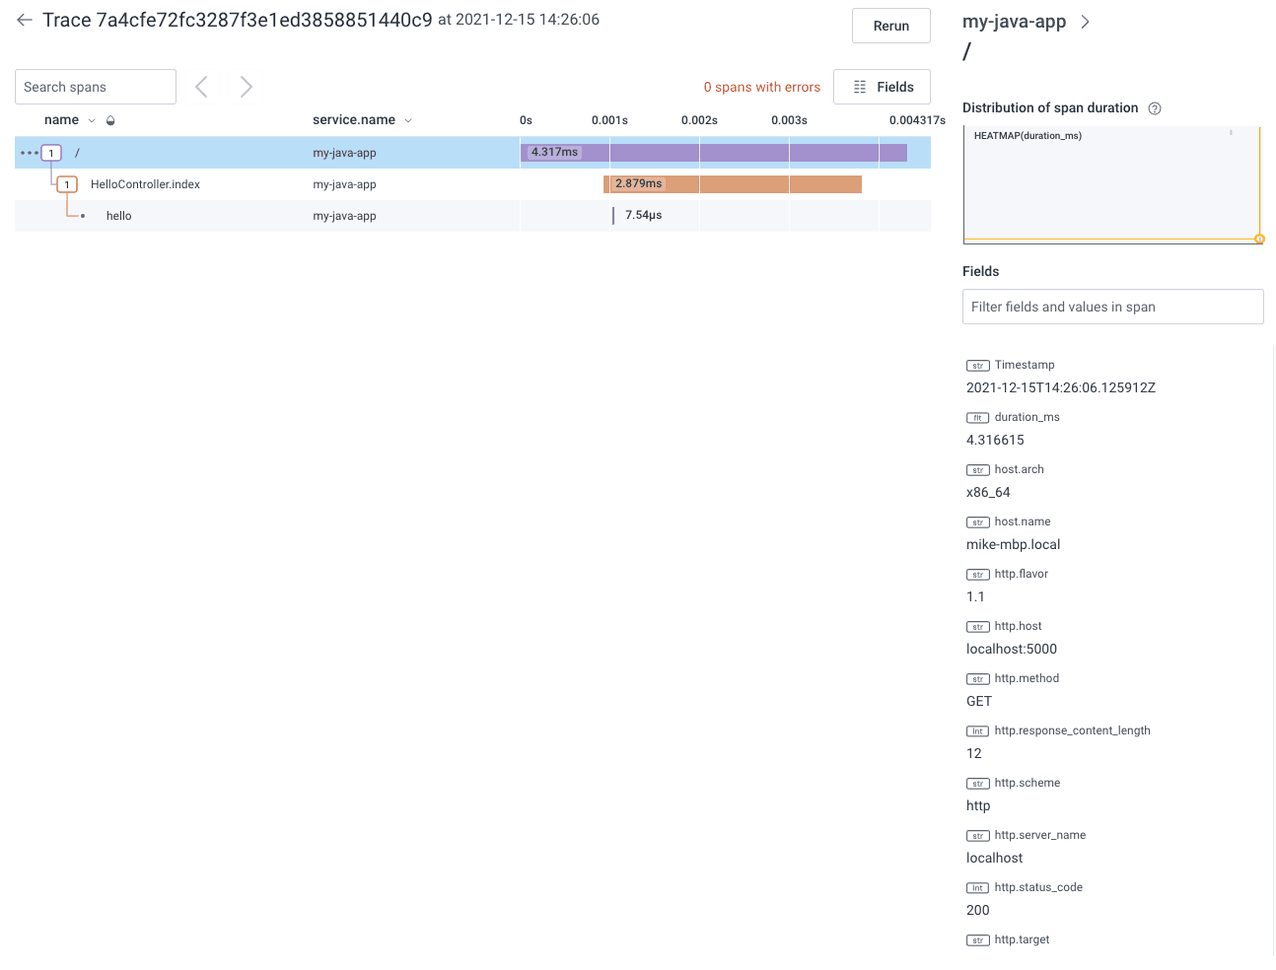Click the orange 2.879ms duration bar
The width and height of the screenshot is (1276, 970).
[x=760, y=184]
